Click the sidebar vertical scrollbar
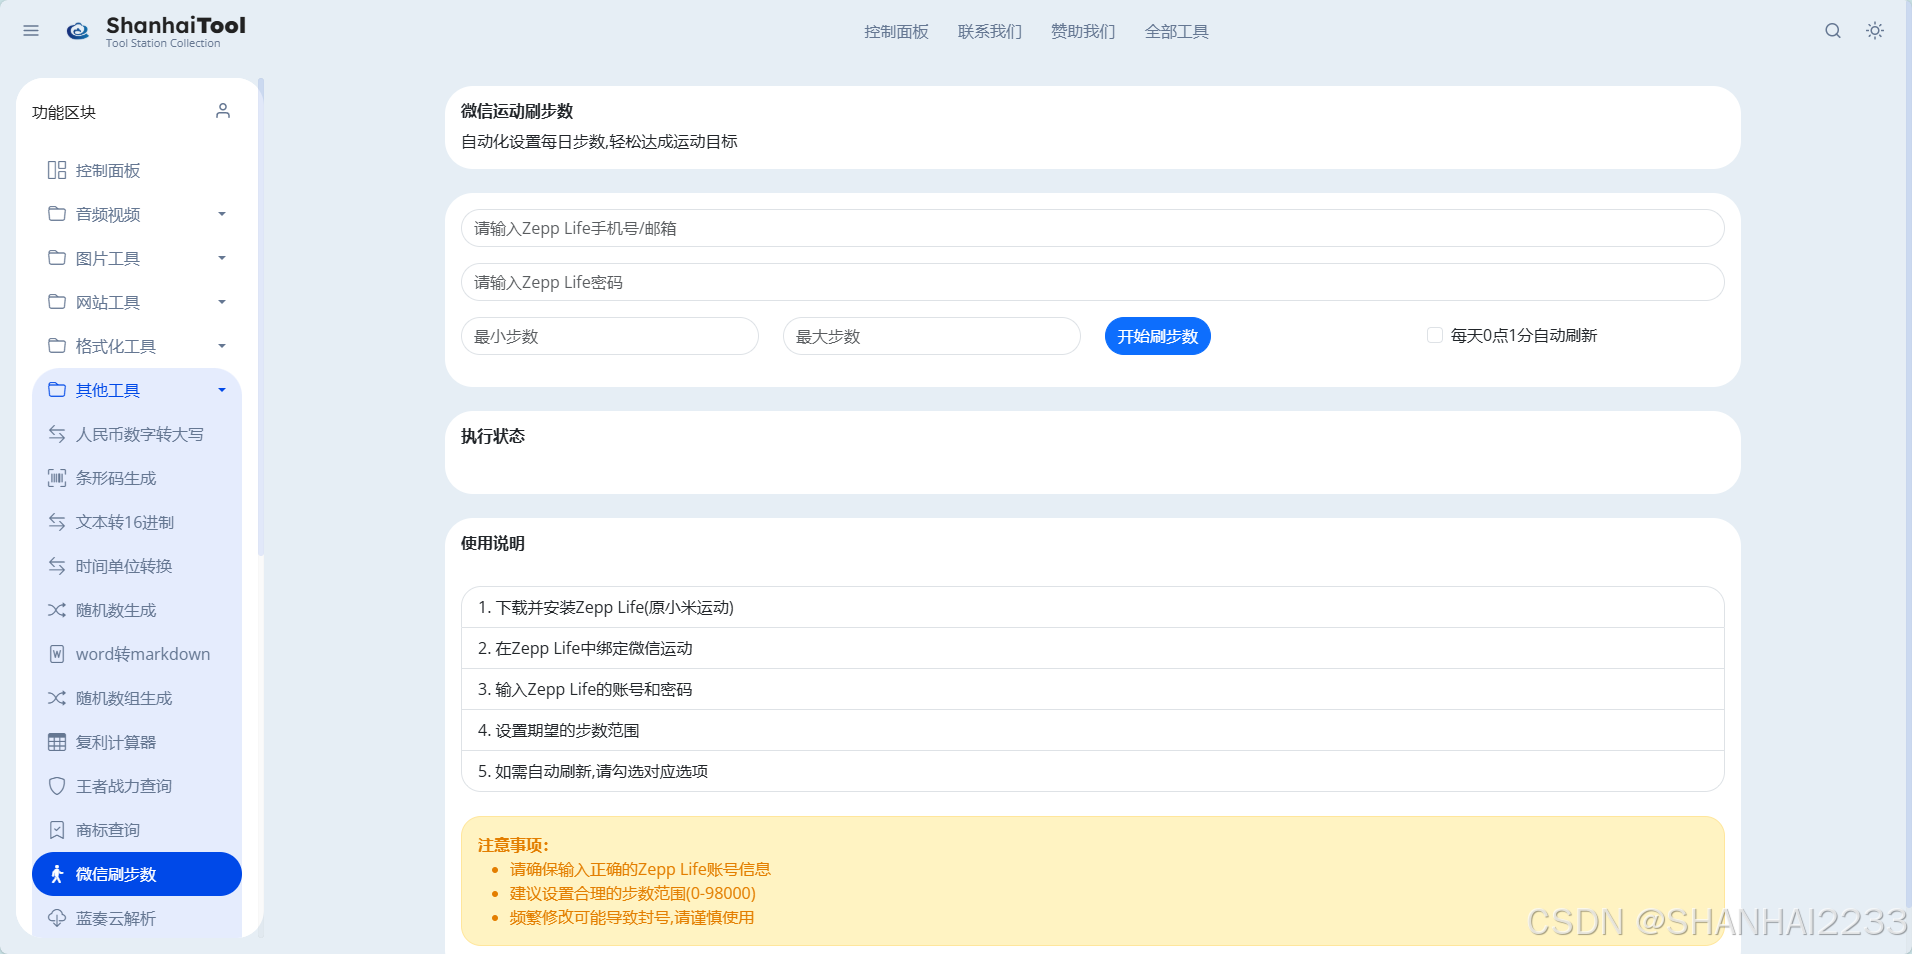This screenshot has width=1912, height=954. [261, 316]
